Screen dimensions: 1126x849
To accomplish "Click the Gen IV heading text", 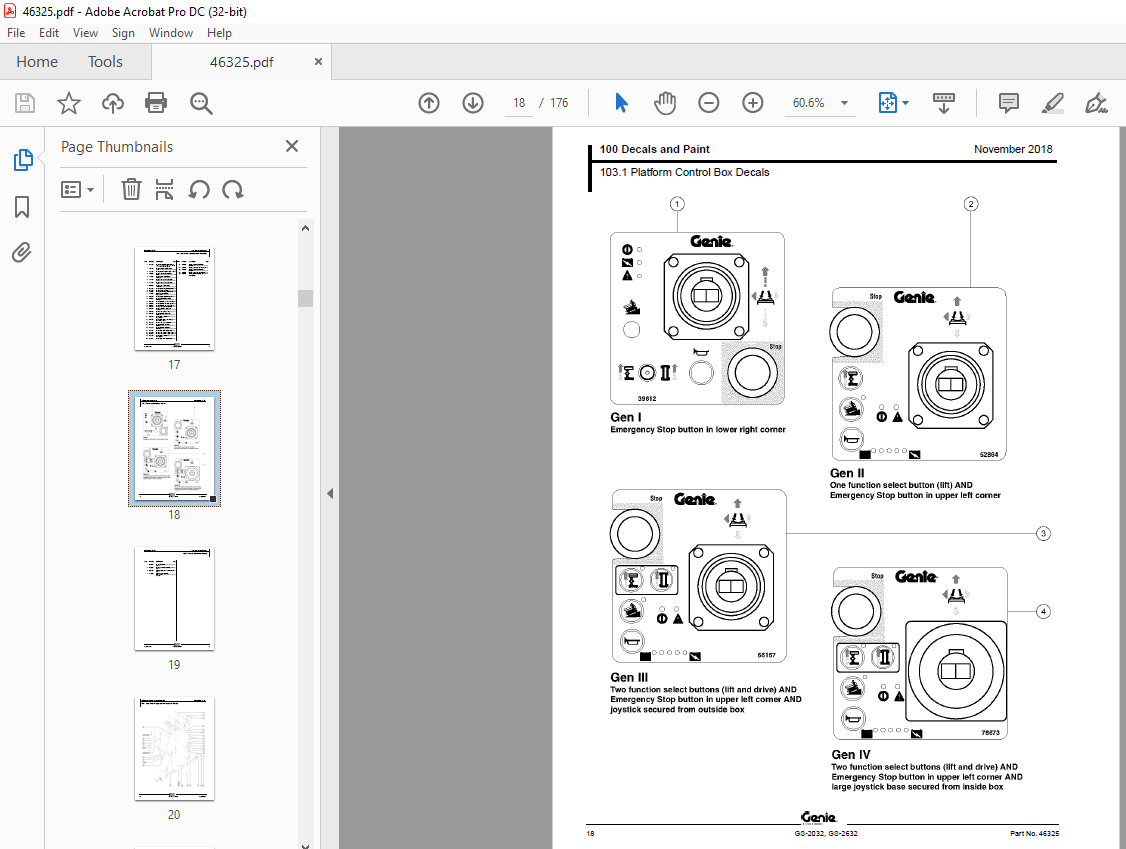I will (850, 755).
